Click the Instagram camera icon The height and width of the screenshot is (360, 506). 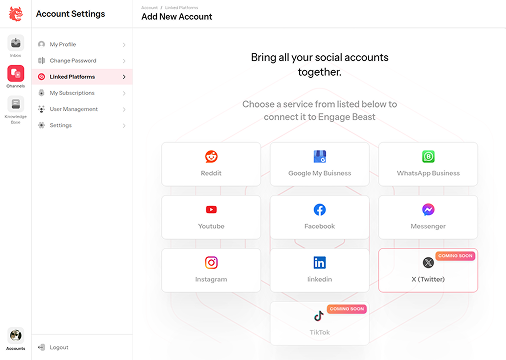211,263
